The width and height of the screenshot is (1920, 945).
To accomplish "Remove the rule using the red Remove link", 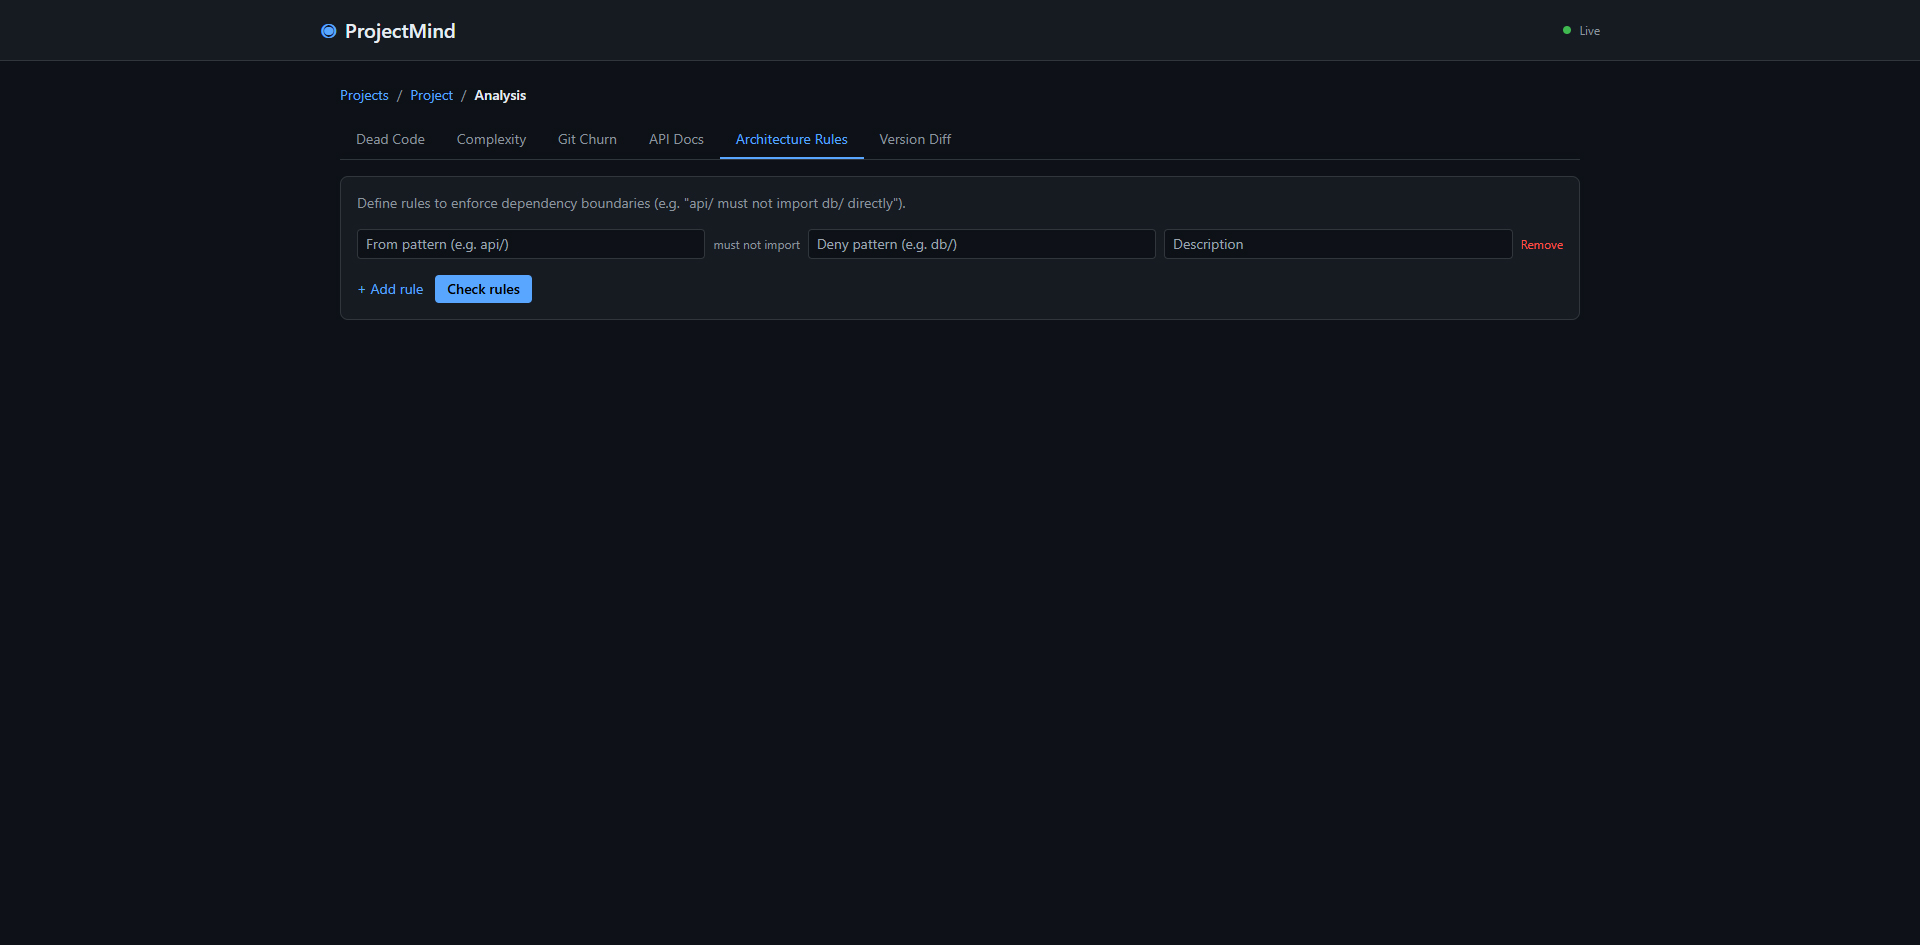I will click(1541, 245).
